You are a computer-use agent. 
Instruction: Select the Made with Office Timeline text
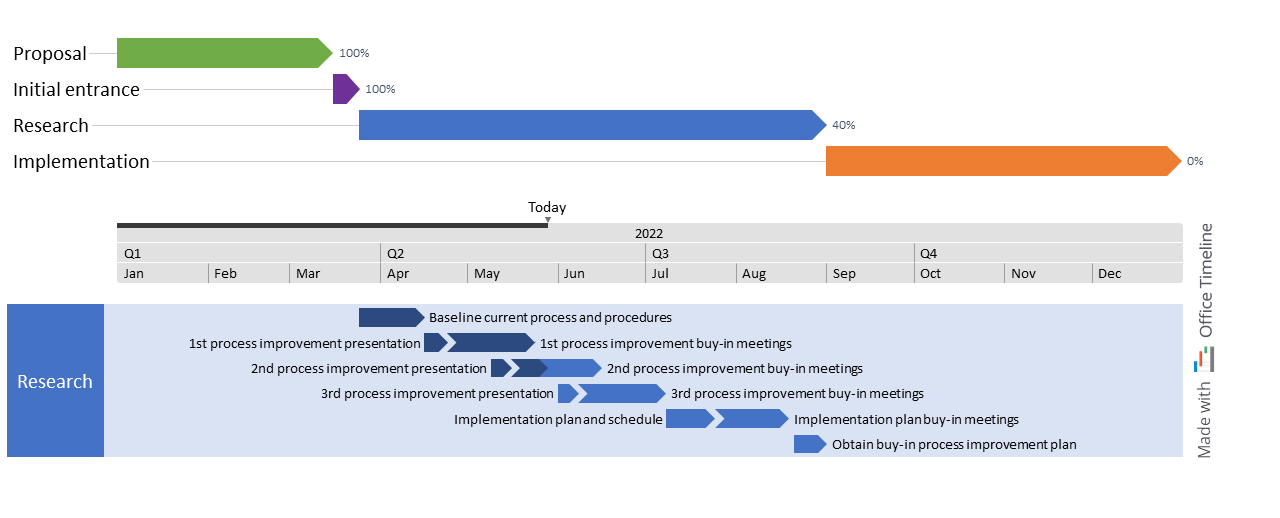[1205, 340]
